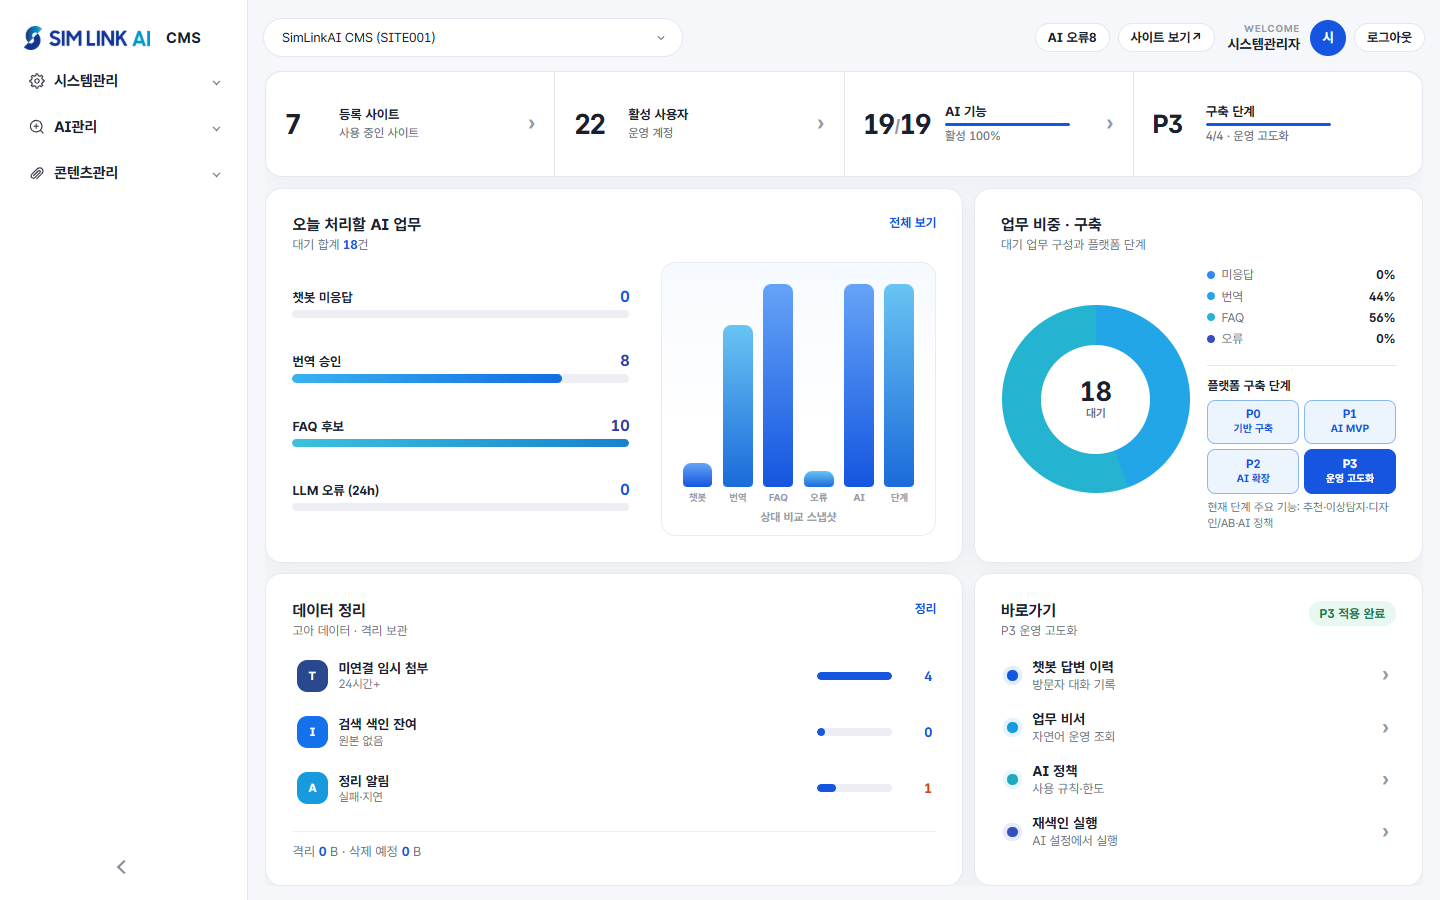The image size is (1440, 900).
Task: Select the P0 기반 구축 stage
Action: click(x=1253, y=421)
